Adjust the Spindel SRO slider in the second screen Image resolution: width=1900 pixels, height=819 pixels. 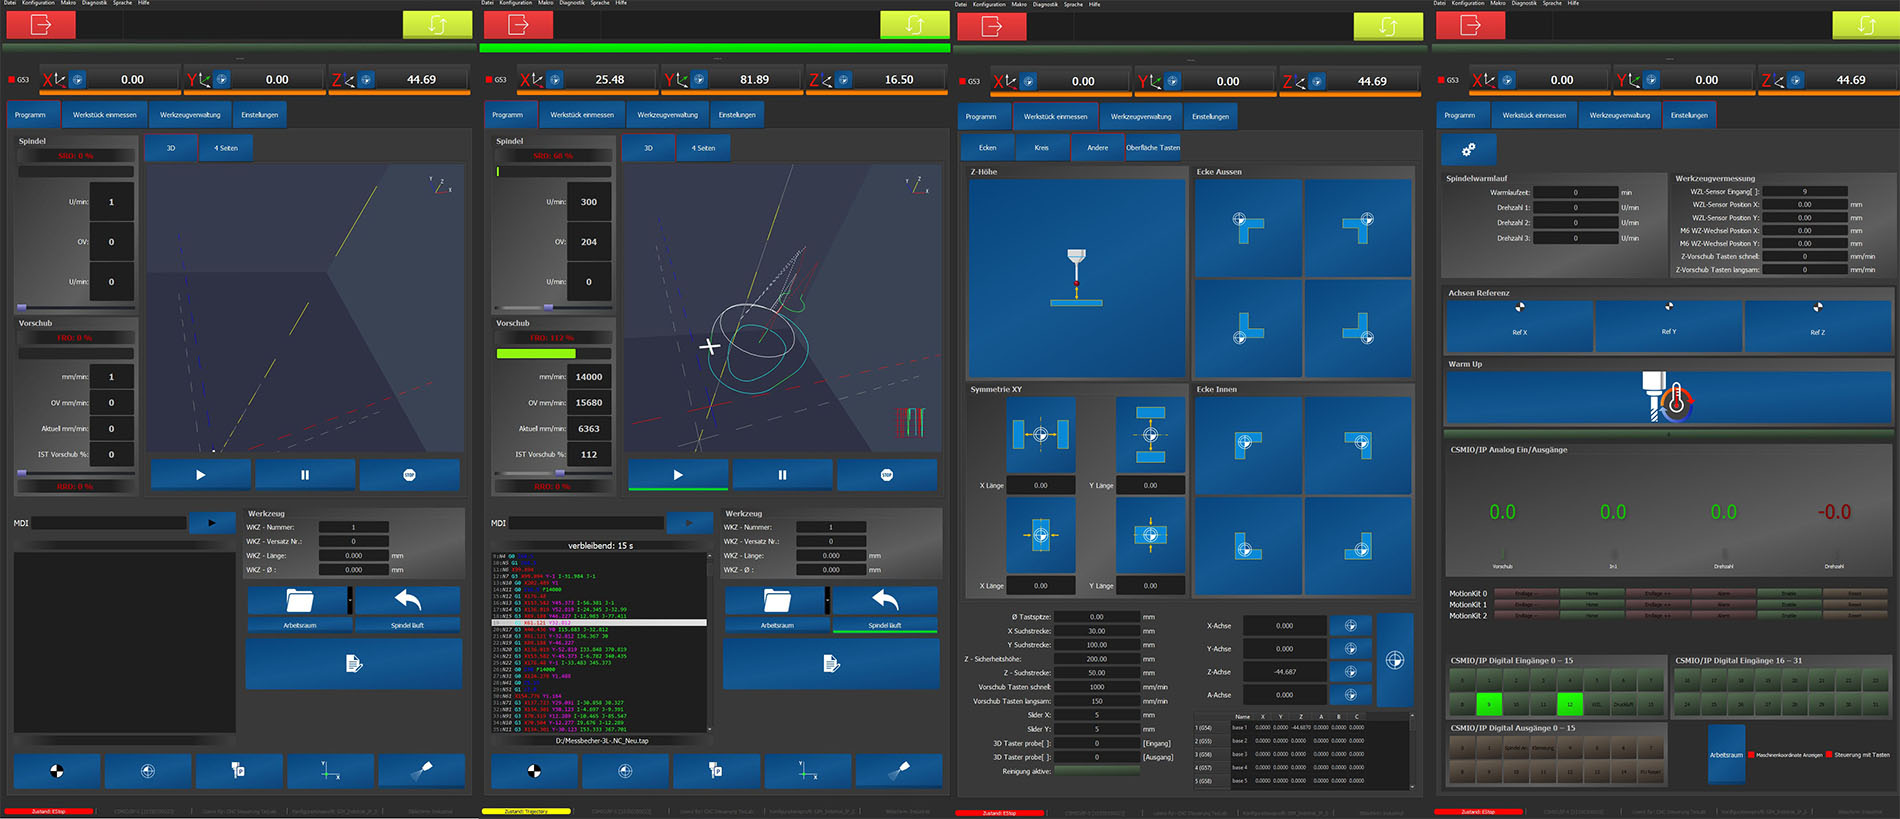point(548,307)
